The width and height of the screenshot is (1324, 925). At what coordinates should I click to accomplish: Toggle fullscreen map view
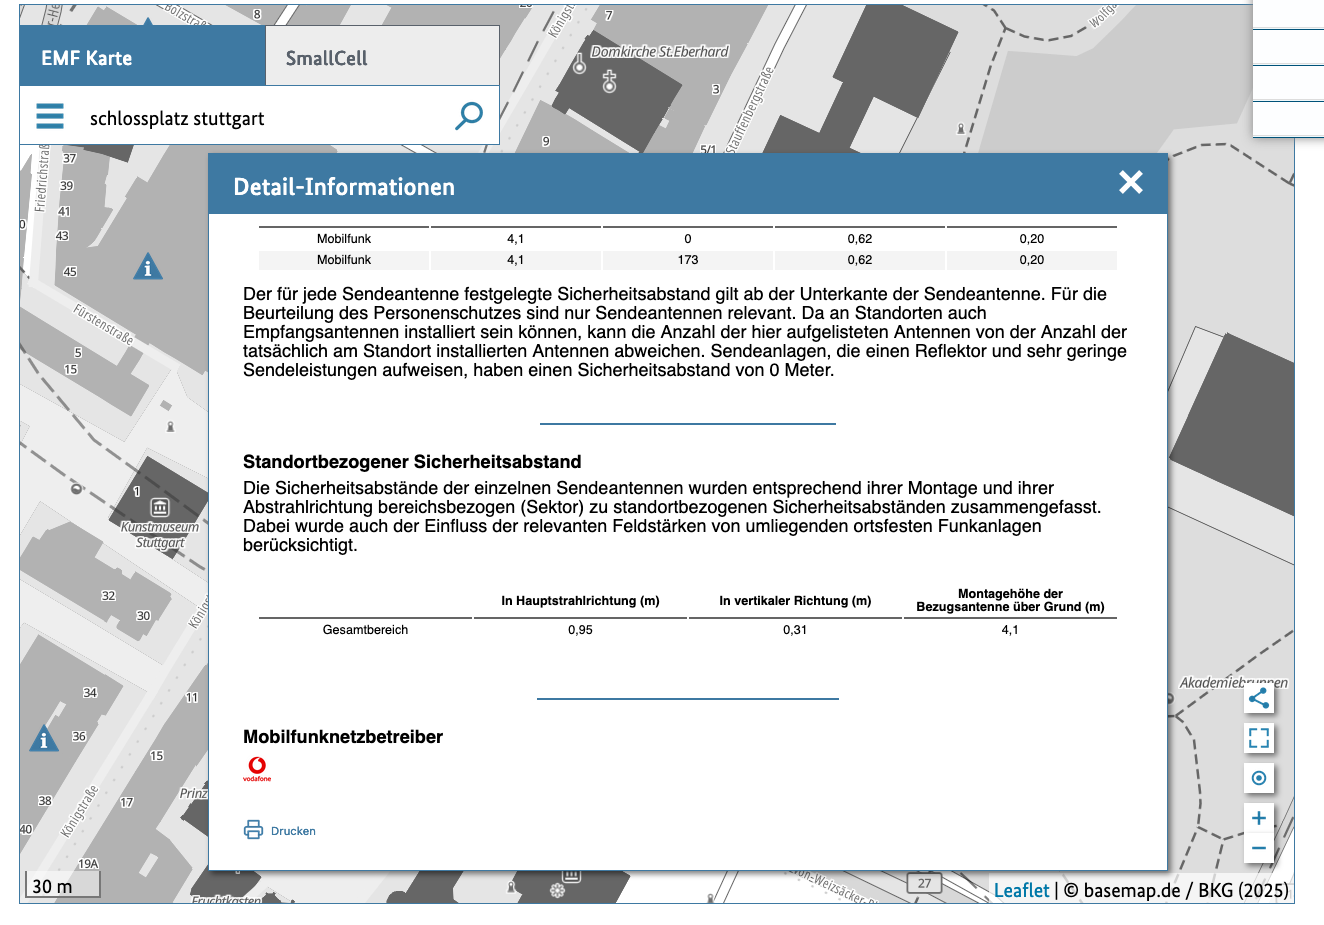[x=1259, y=738]
